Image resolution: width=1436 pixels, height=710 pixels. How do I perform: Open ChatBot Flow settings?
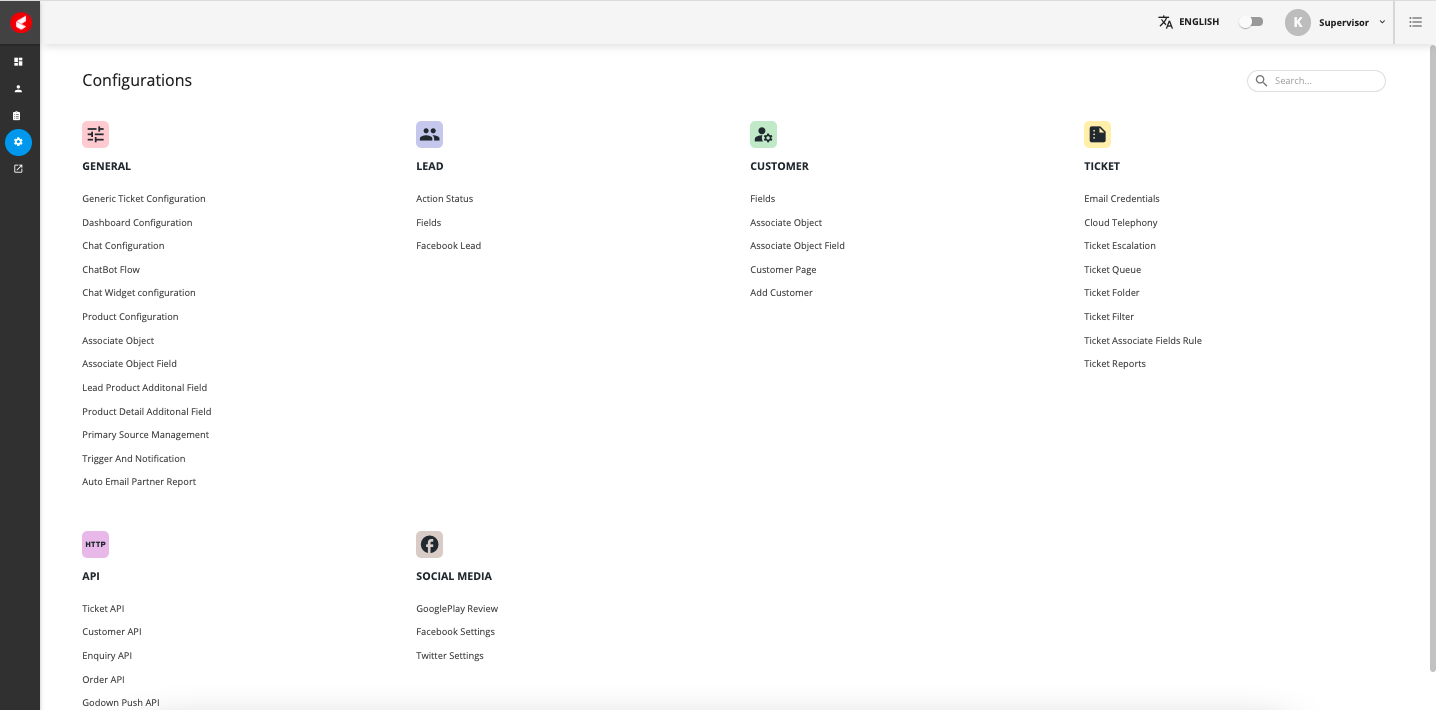point(111,270)
